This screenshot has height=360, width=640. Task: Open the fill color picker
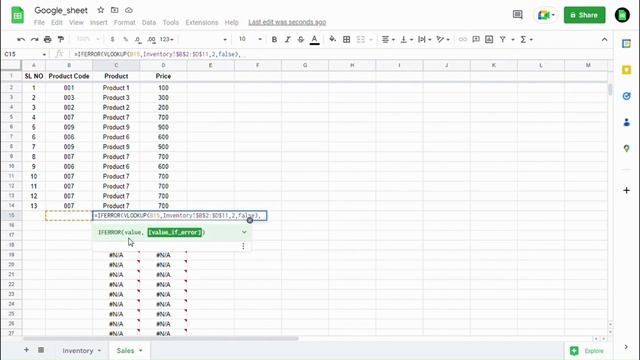332,40
